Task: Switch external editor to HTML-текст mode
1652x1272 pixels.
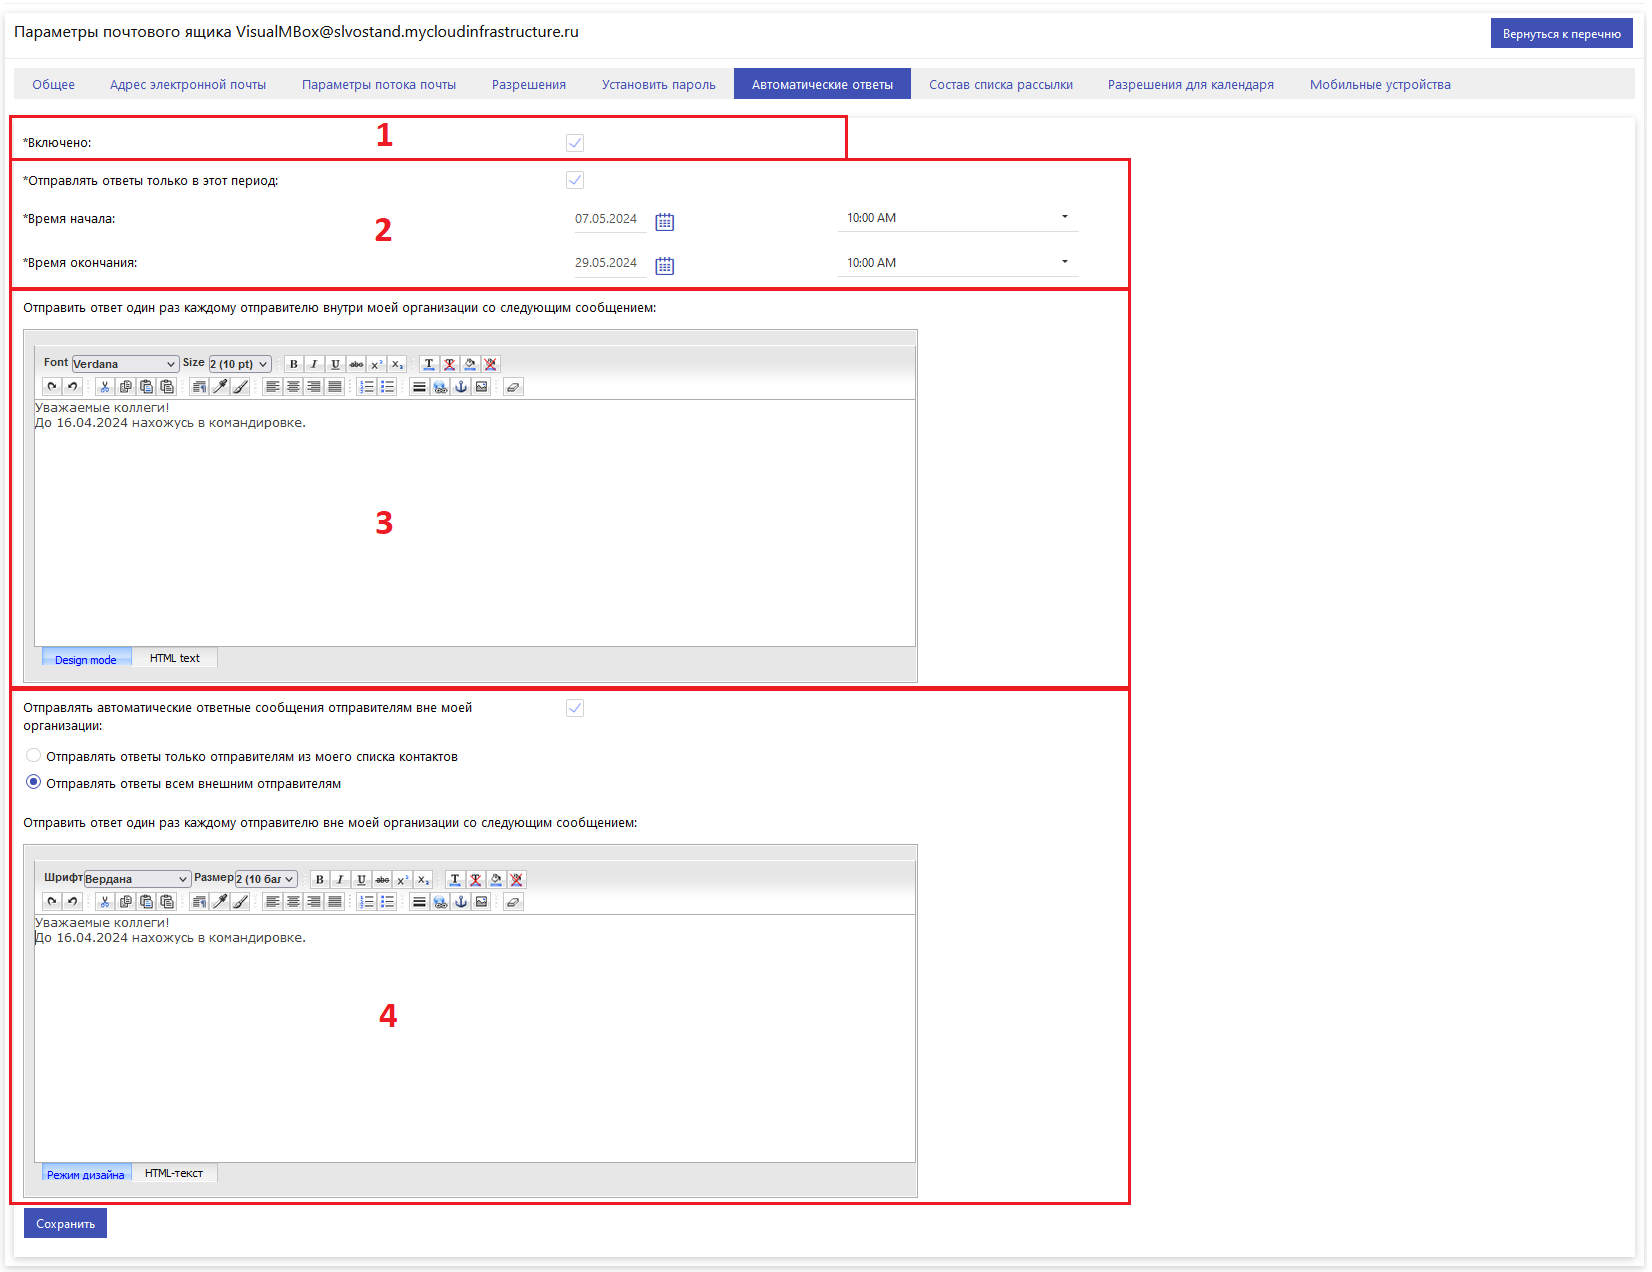Action: (174, 1173)
